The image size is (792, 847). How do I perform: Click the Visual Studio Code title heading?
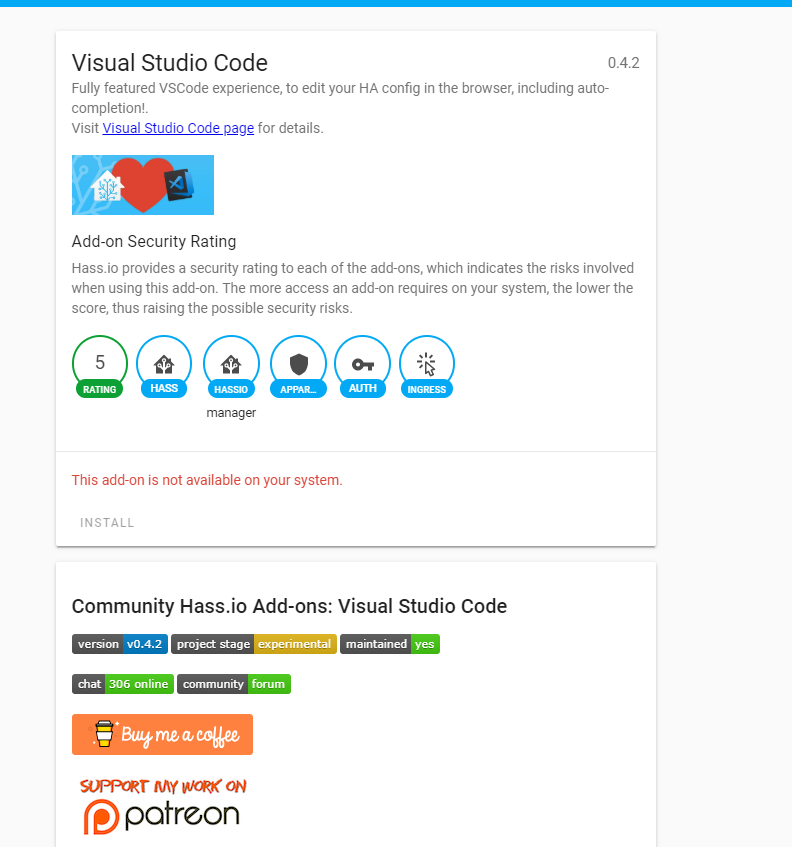point(169,62)
